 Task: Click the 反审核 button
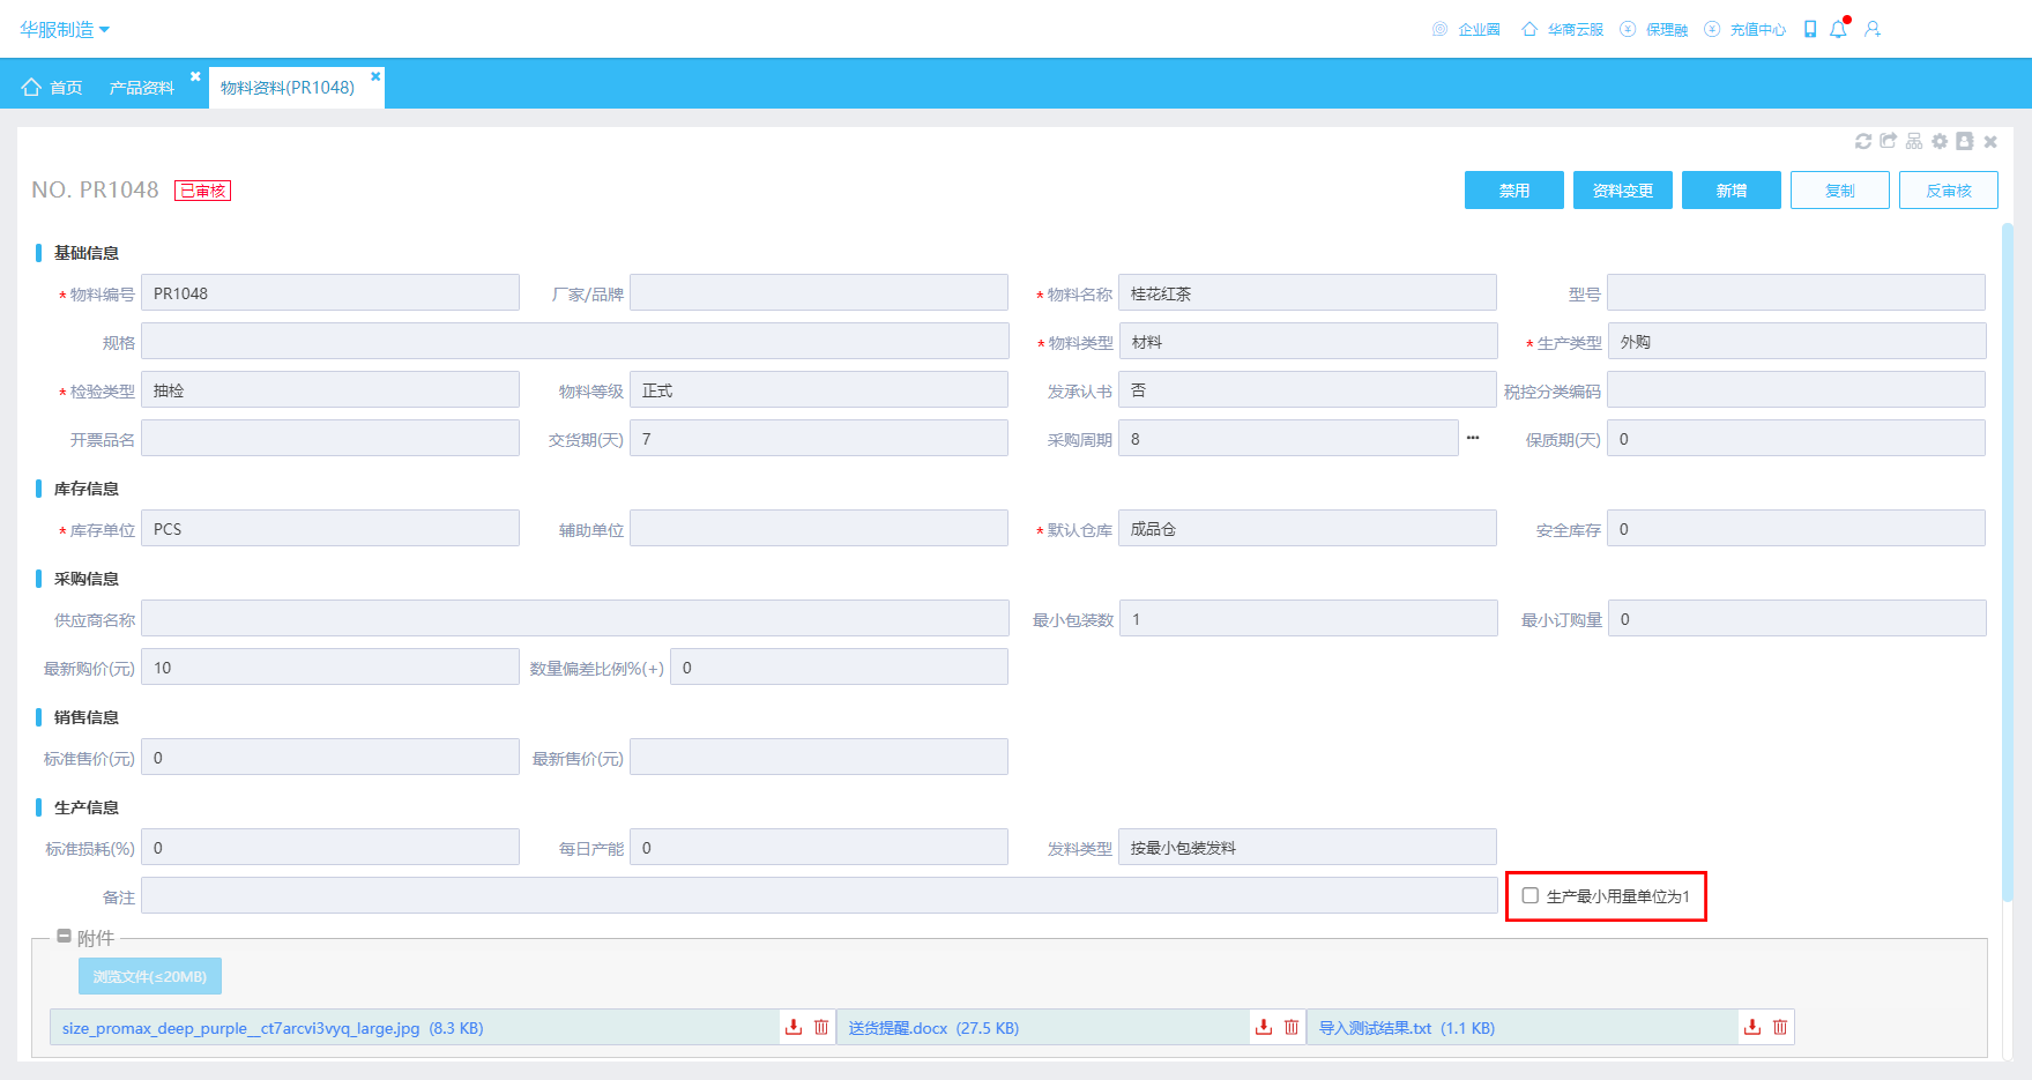click(x=1948, y=190)
